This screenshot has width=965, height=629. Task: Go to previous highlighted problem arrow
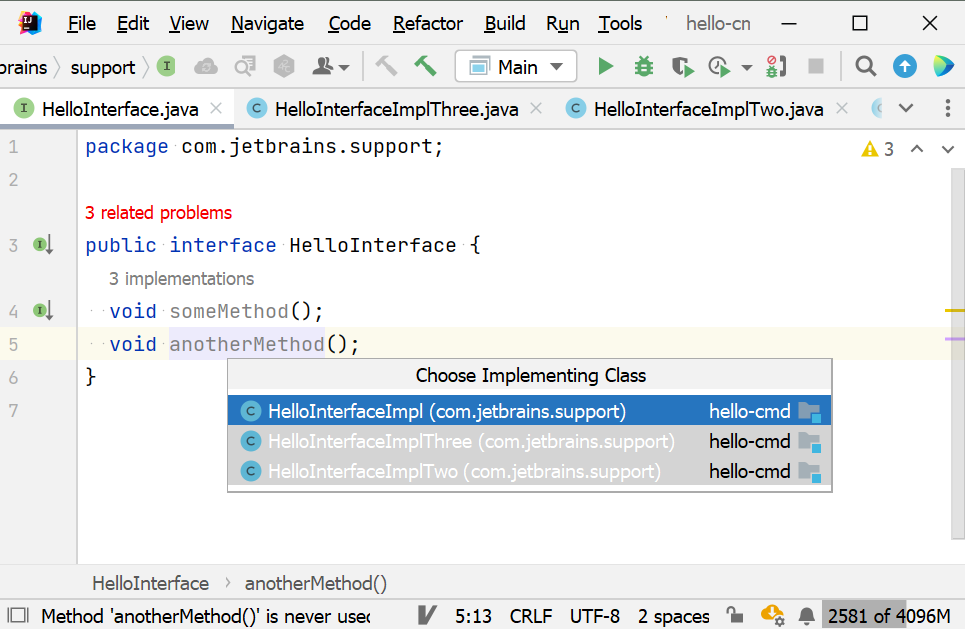tap(917, 149)
